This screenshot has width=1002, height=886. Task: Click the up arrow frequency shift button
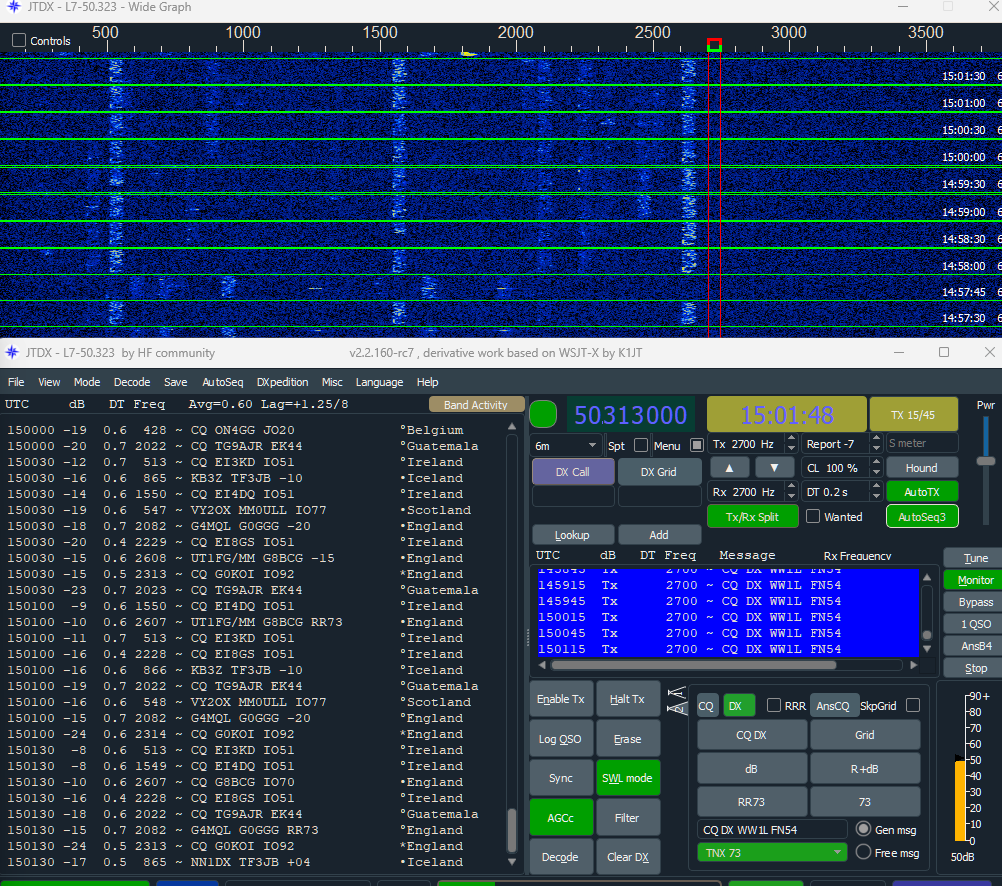(729, 468)
